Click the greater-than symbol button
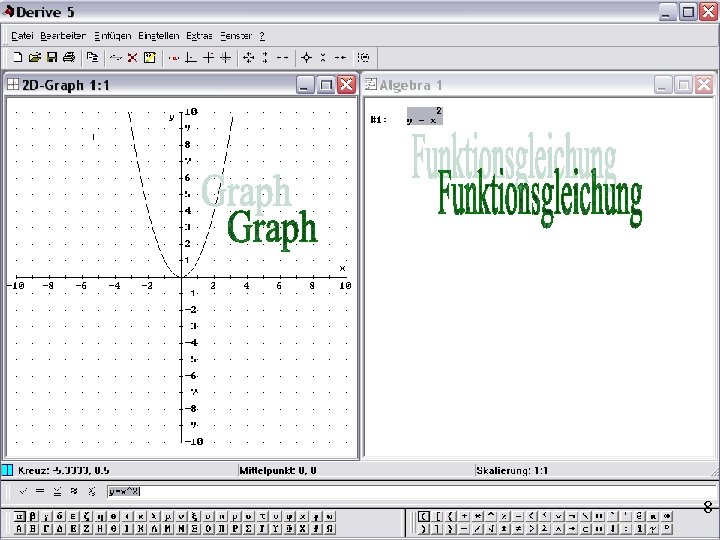This screenshot has height=540, width=720. point(531,529)
